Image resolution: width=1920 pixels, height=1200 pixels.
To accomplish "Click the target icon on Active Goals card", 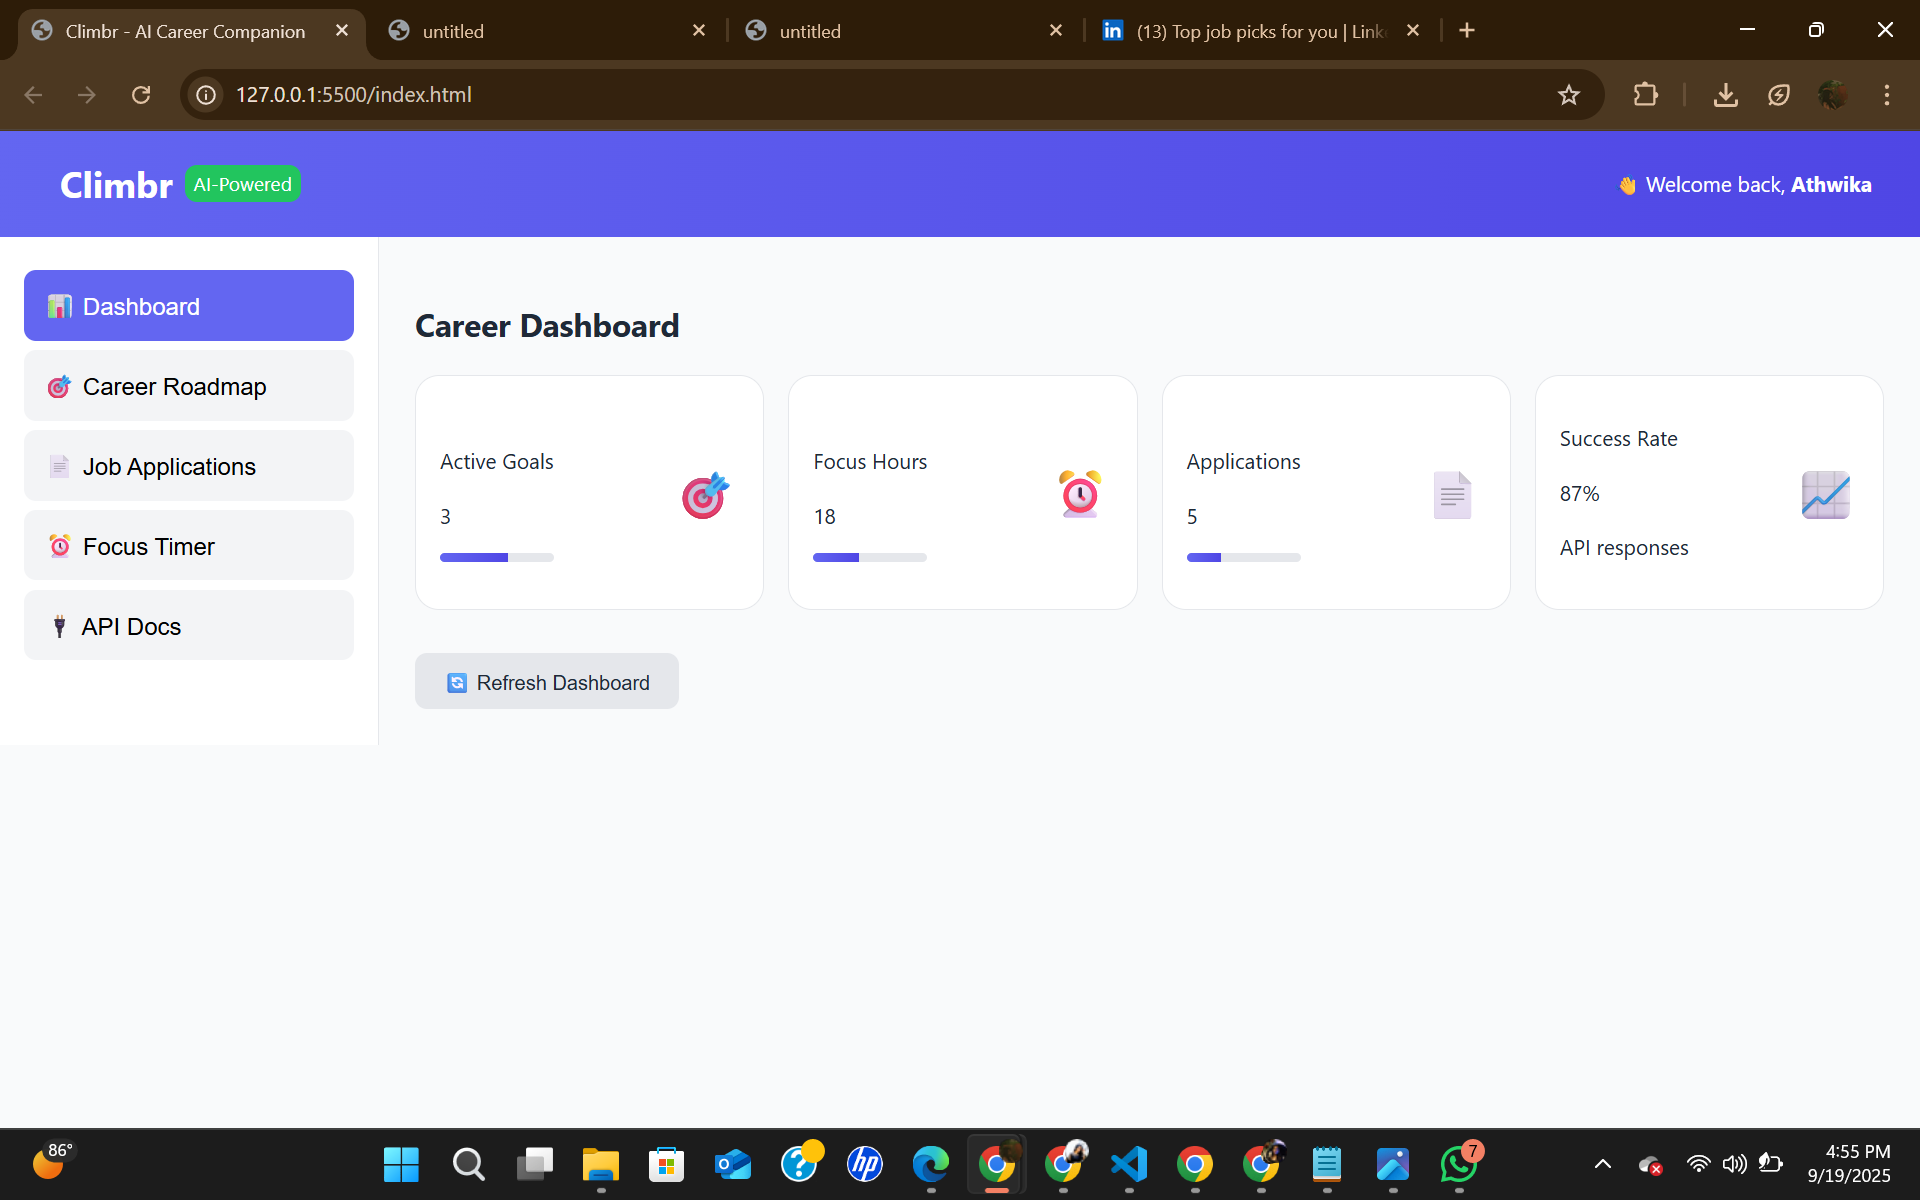I will point(705,495).
